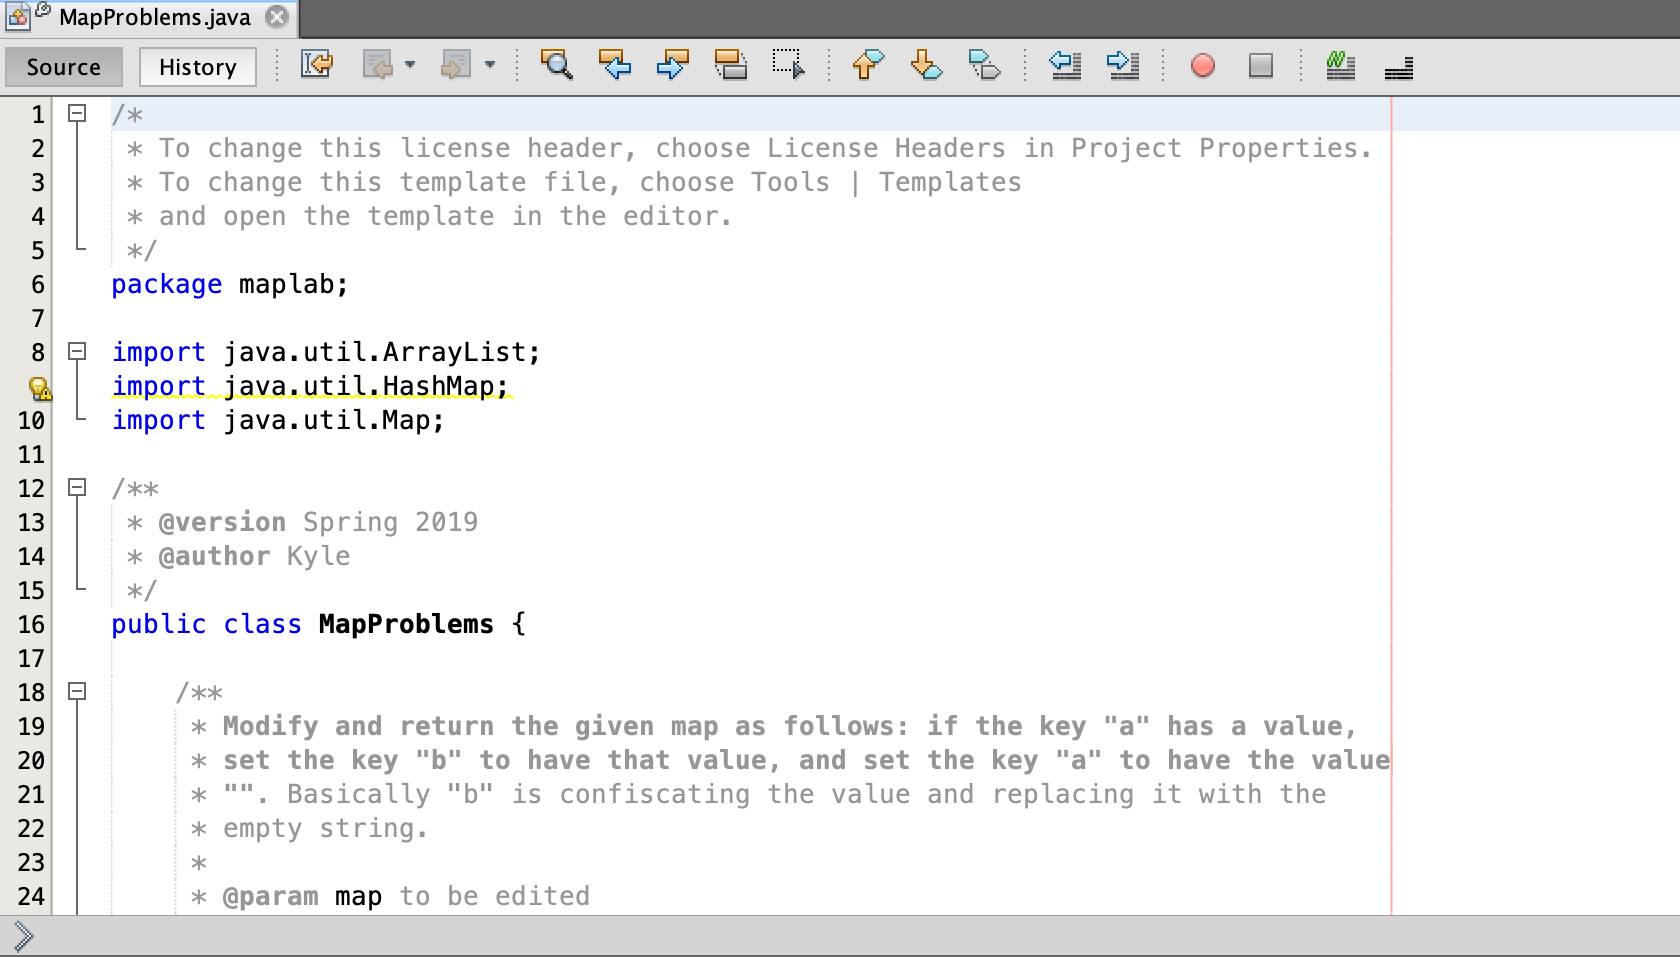Click the Find Previous Occurrence arrow
This screenshot has height=957, width=1680.
pos(614,66)
